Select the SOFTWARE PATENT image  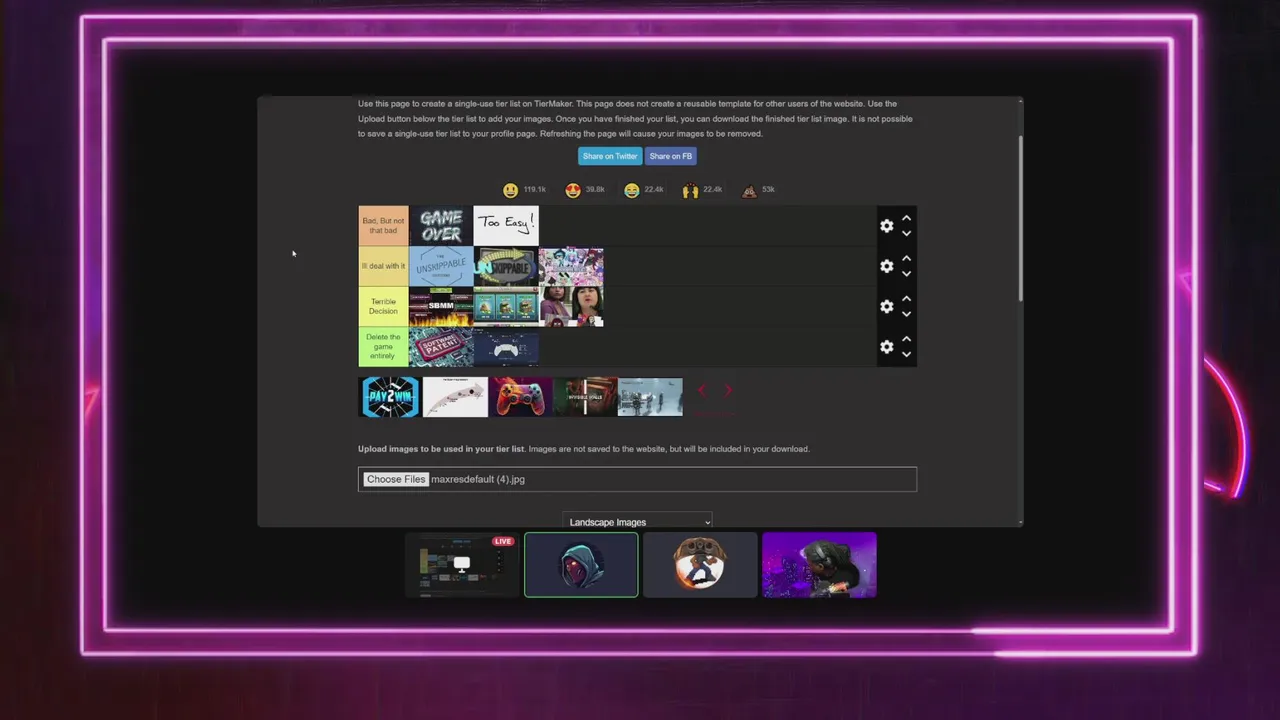pos(441,346)
